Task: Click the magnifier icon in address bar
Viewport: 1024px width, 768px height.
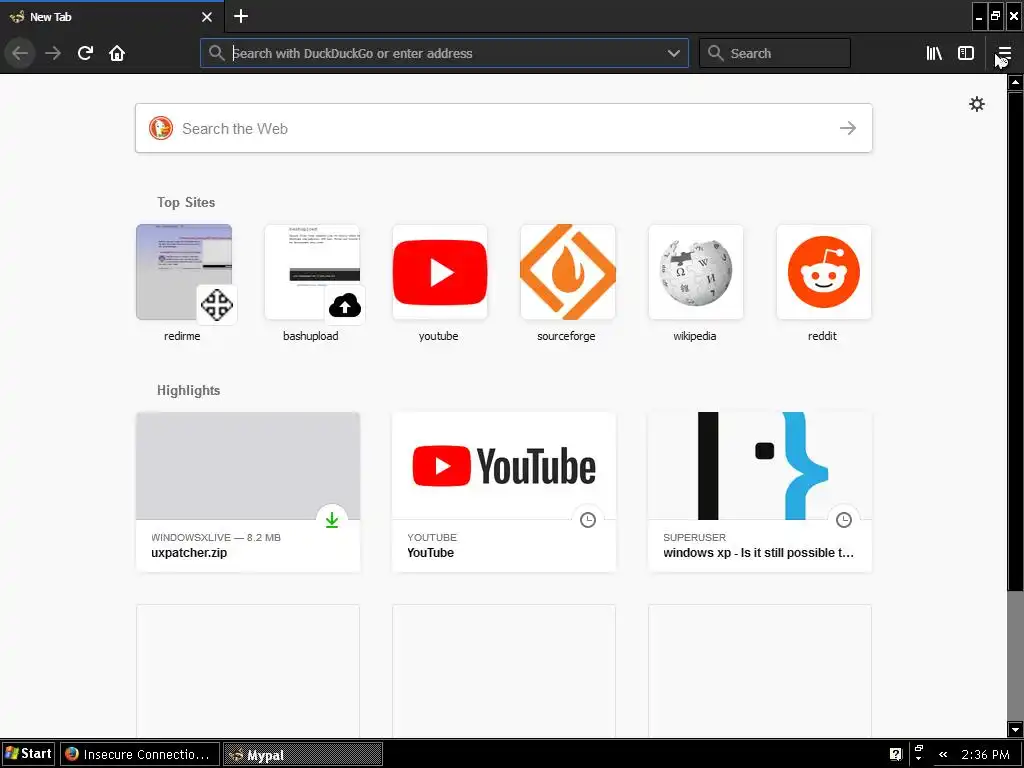Action: pos(217,53)
